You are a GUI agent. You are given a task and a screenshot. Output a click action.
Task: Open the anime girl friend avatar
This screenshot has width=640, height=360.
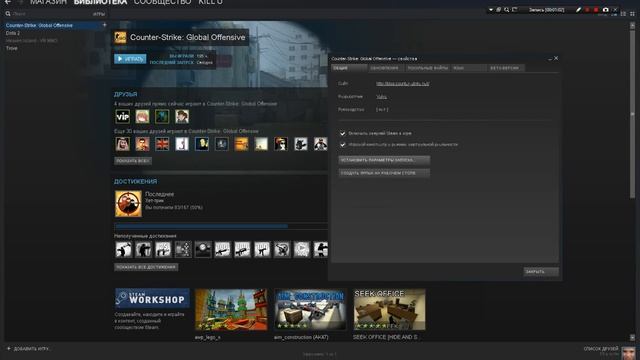pyautogui.click(x=142, y=117)
